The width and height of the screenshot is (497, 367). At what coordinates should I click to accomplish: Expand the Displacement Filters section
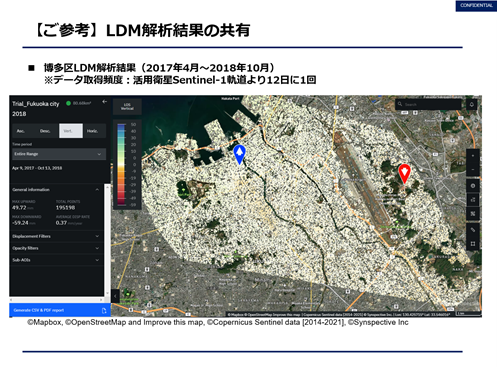(56, 236)
